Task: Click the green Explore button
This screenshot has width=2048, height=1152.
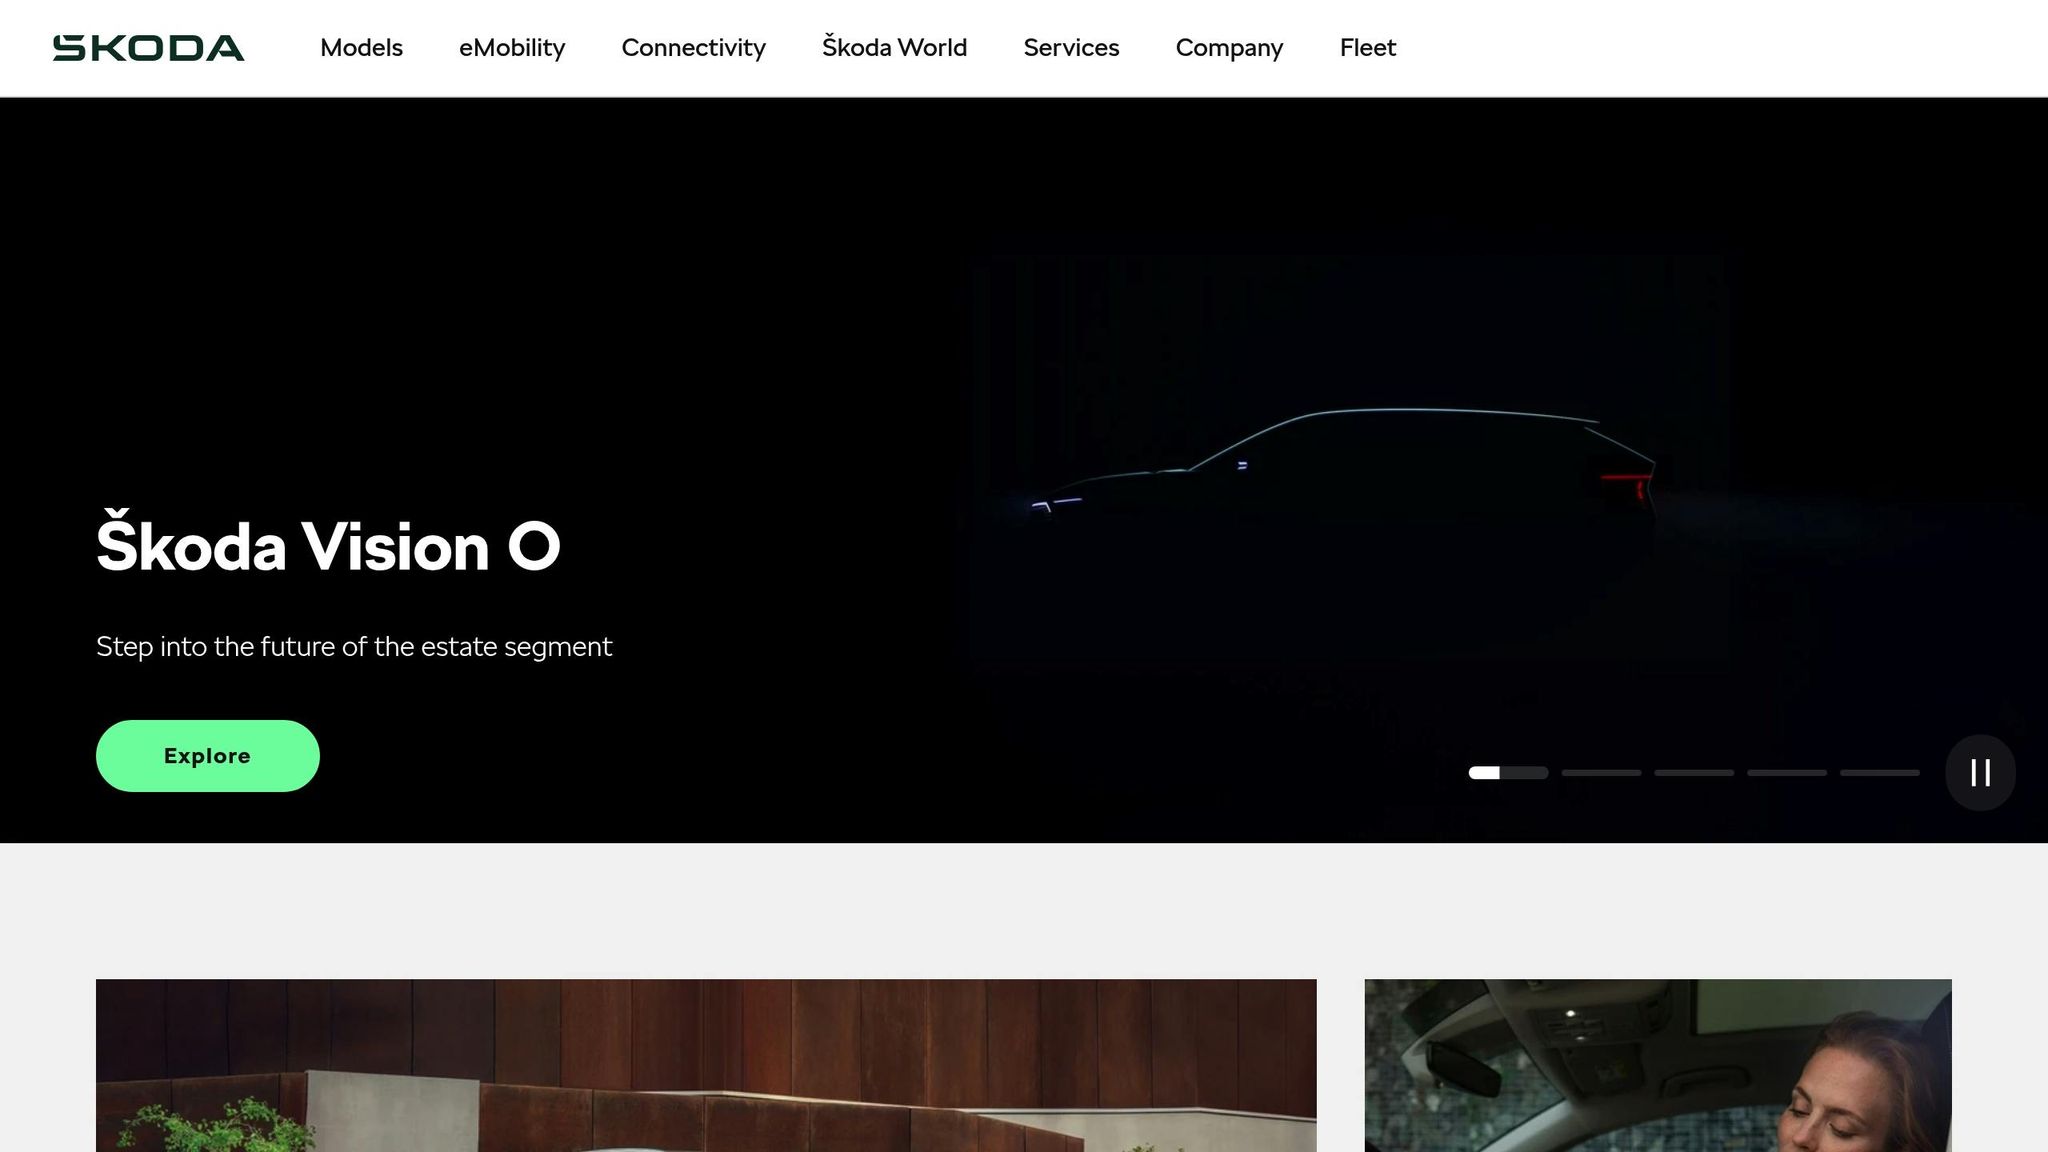Action: (208, 756)
